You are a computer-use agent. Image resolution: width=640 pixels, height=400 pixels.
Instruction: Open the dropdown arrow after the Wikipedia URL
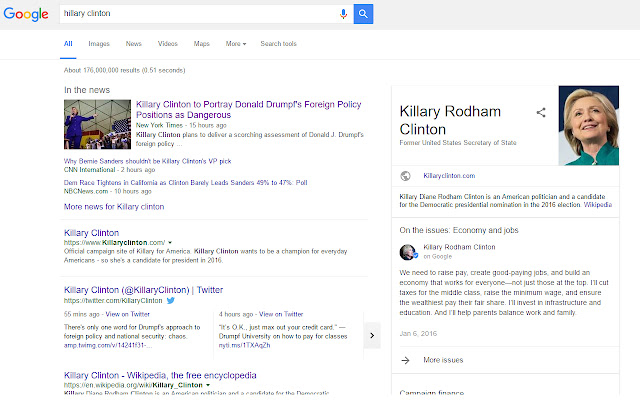click(x=208, y=385)
